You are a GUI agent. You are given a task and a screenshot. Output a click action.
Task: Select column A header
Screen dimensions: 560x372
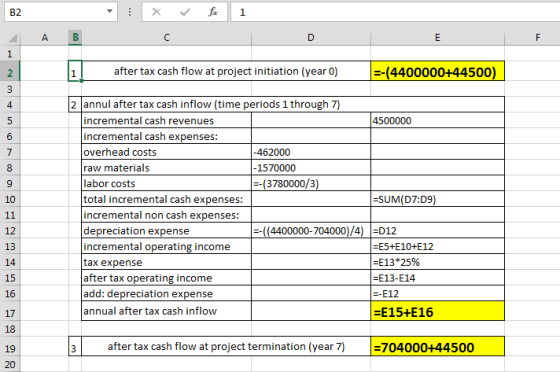[x=45, y=37]
